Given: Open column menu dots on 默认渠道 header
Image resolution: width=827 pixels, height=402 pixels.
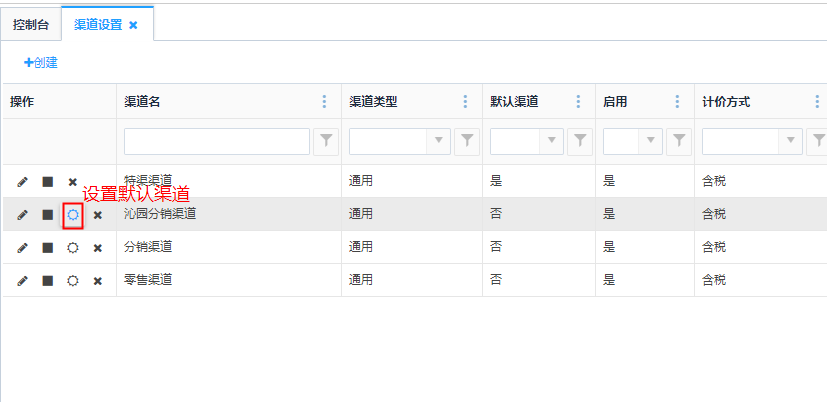Looking at the screenshot, I should 578,102.
